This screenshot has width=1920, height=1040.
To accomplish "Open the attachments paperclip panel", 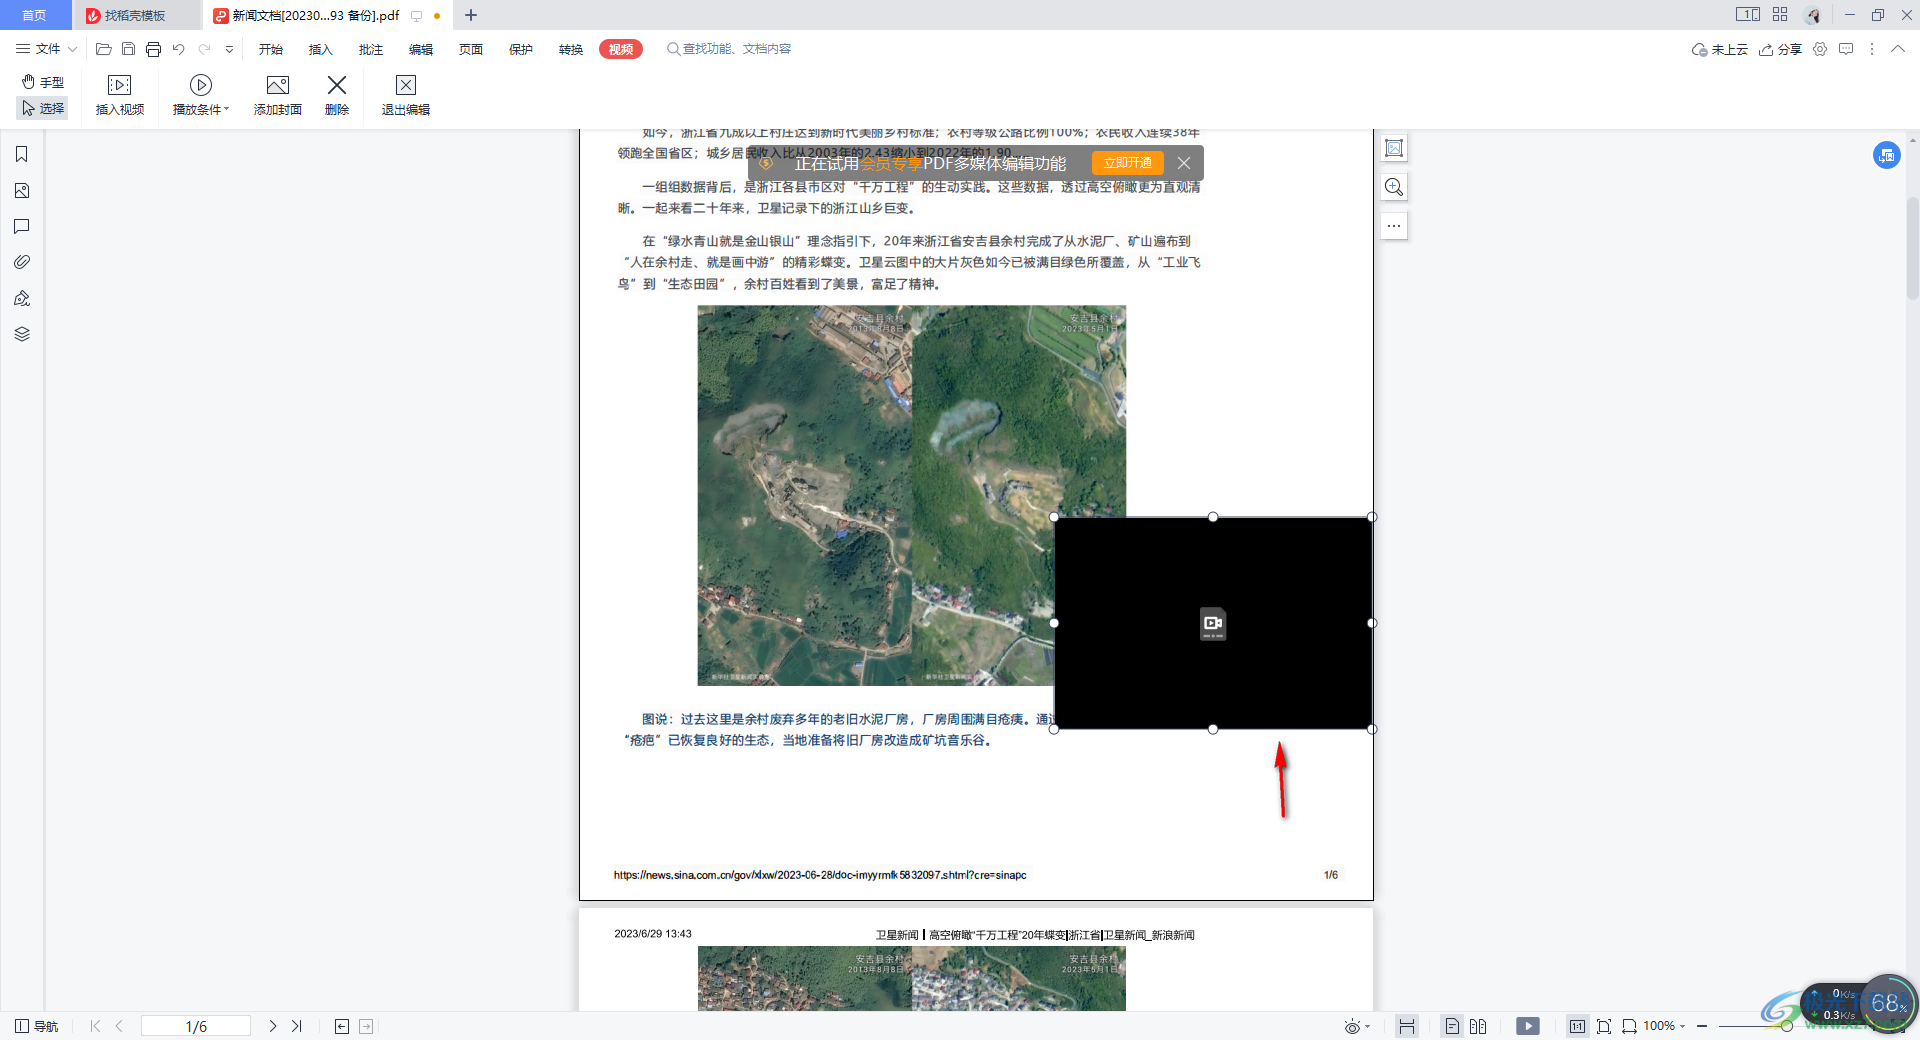I will point(22,262).
